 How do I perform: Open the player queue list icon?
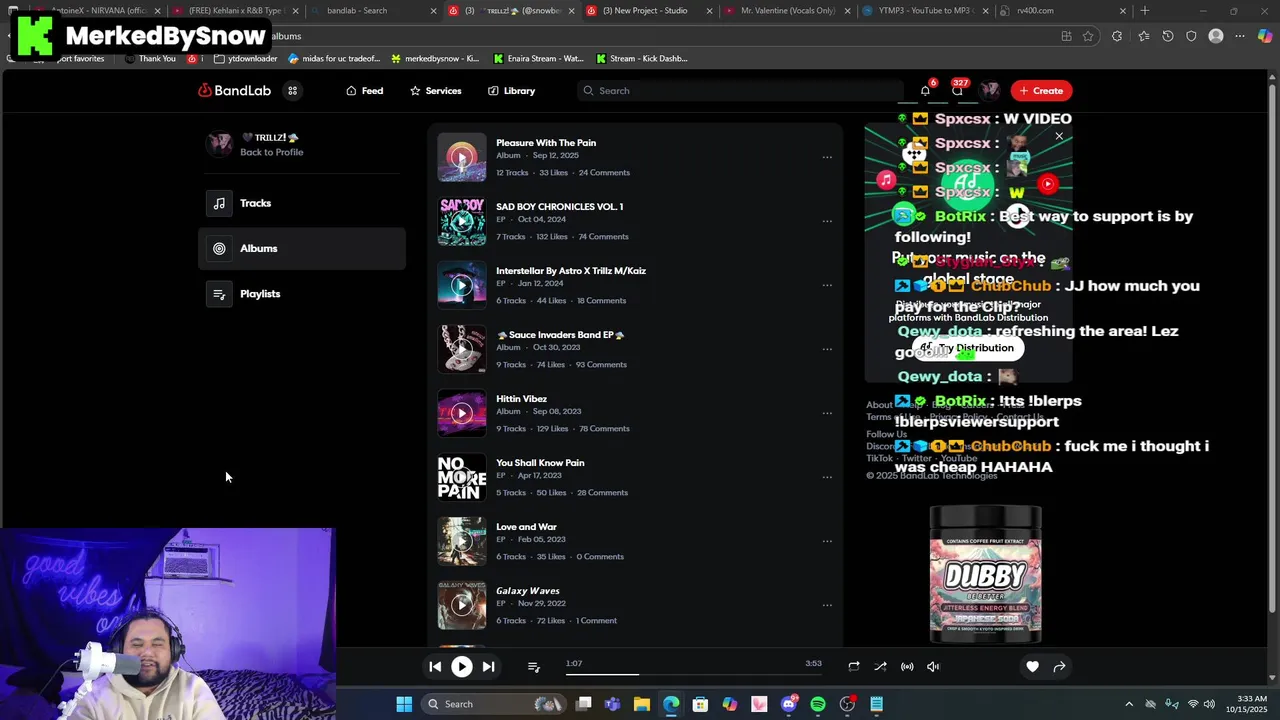click(x=533, y=667)
